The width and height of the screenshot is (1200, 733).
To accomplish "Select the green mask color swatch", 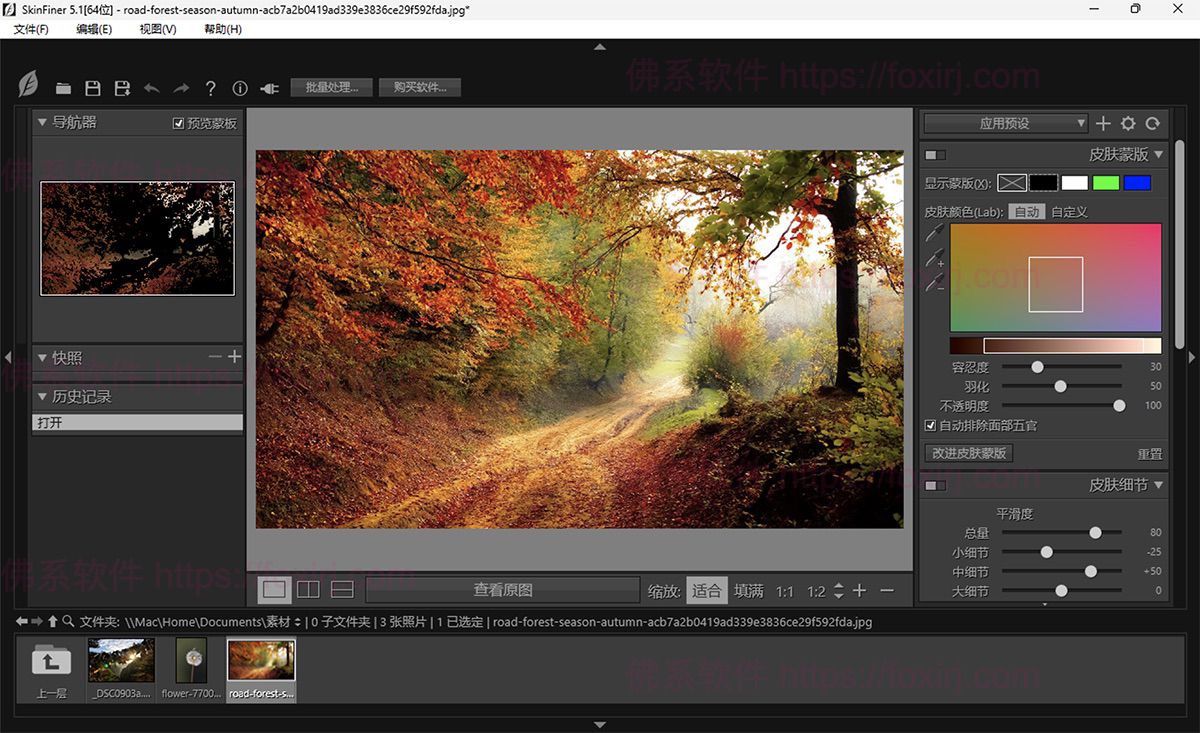I will pyautogui.click(x=1105, y=183).
